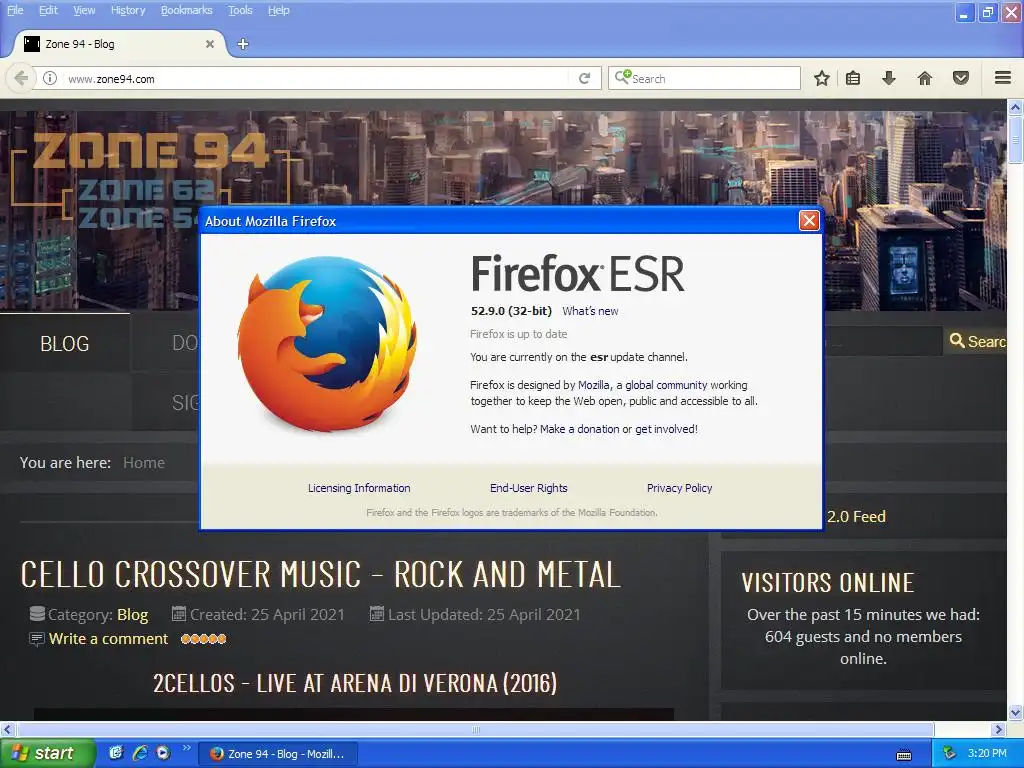Bookmark this page with the star icon

(822, 78)
